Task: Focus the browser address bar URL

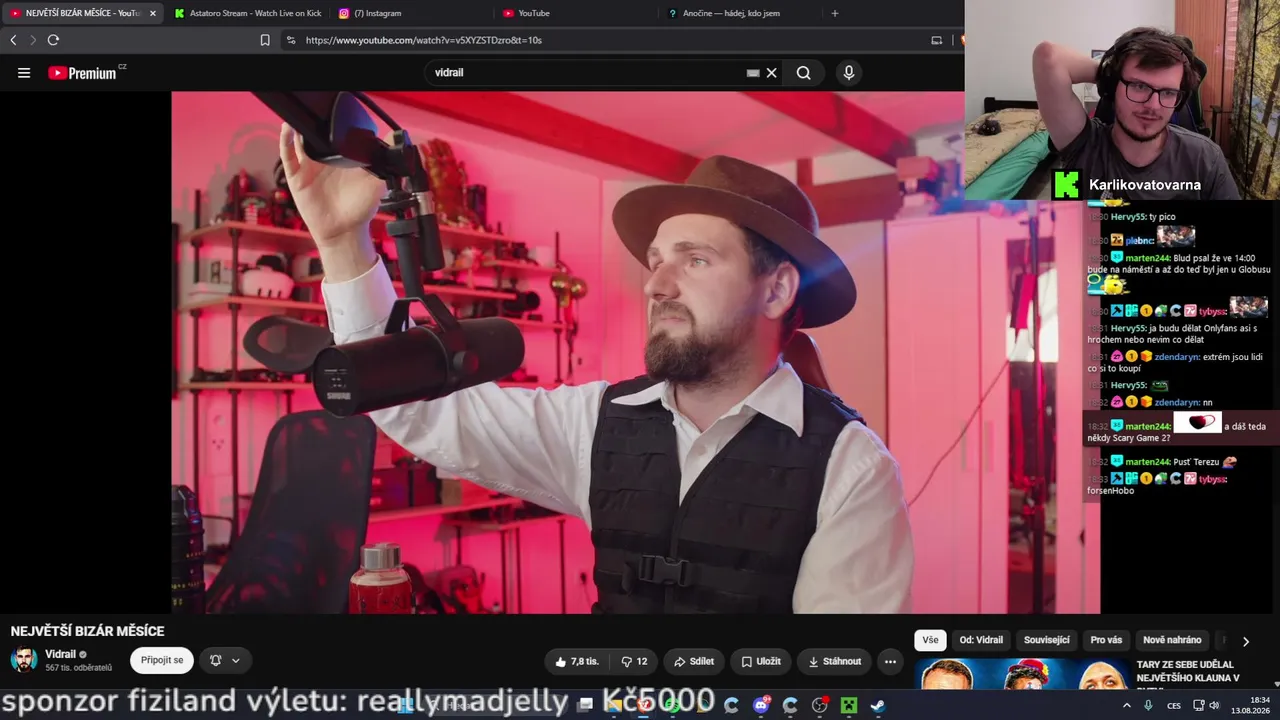Action: tap(424, 40)
